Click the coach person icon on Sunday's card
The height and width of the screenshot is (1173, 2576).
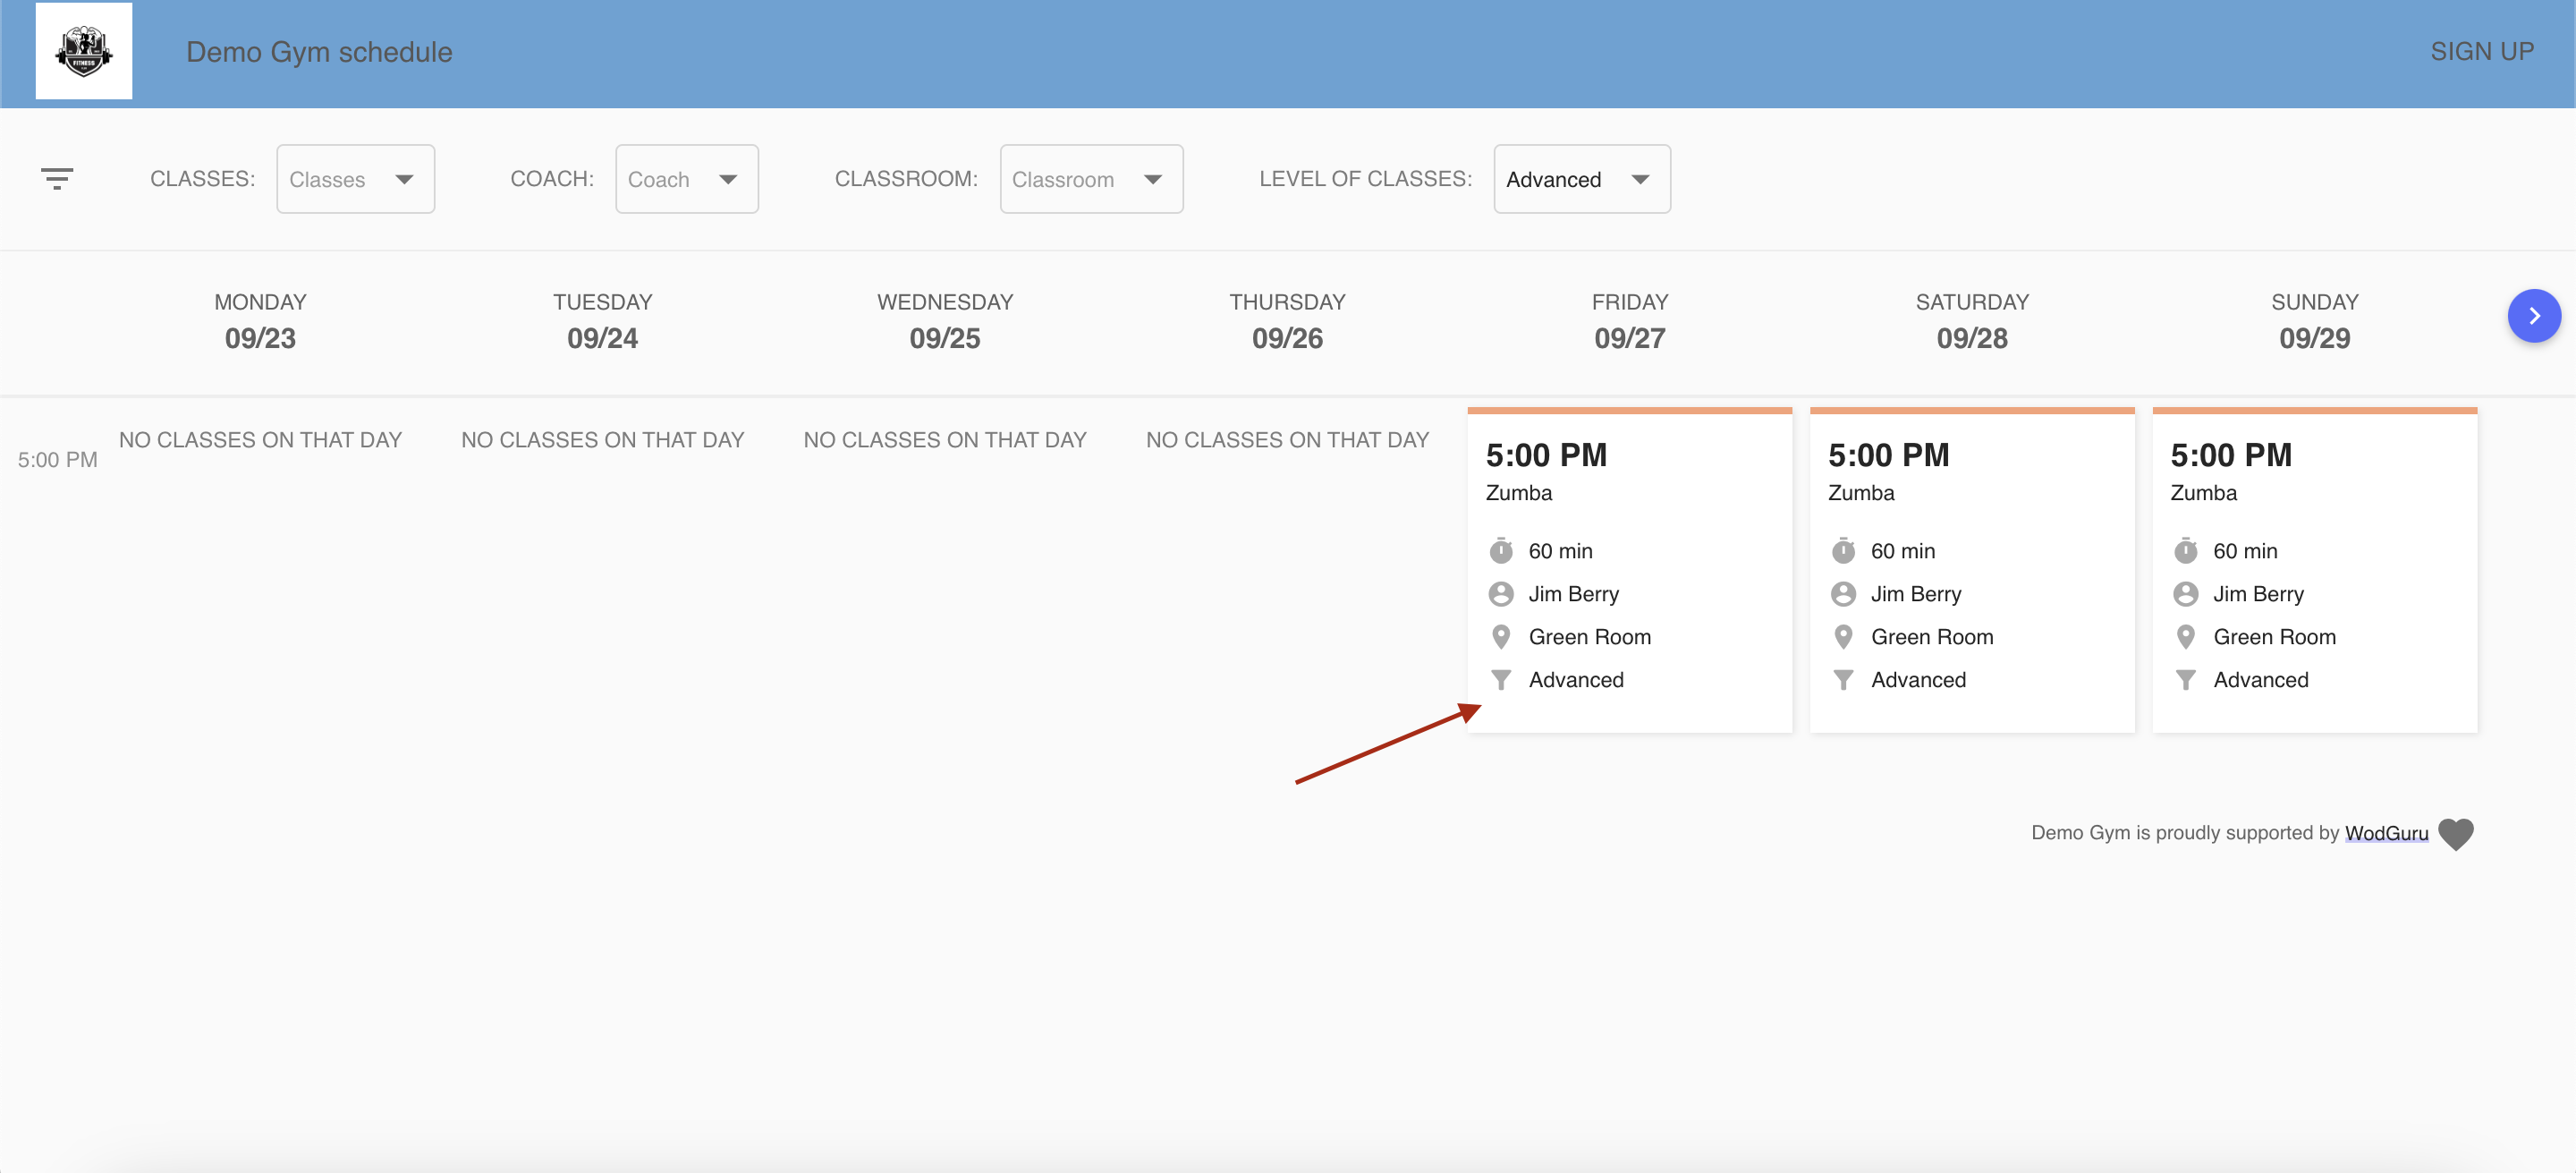2185,594
